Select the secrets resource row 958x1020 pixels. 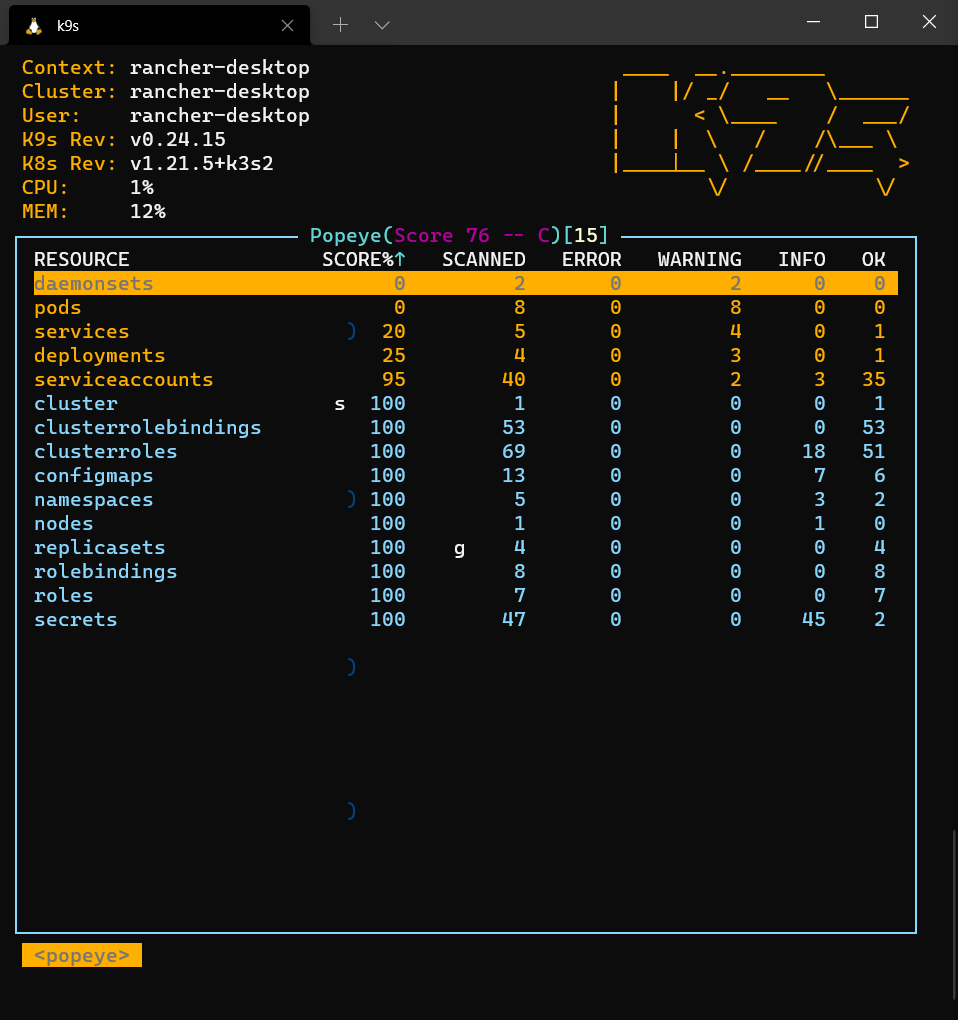point(75,619)
